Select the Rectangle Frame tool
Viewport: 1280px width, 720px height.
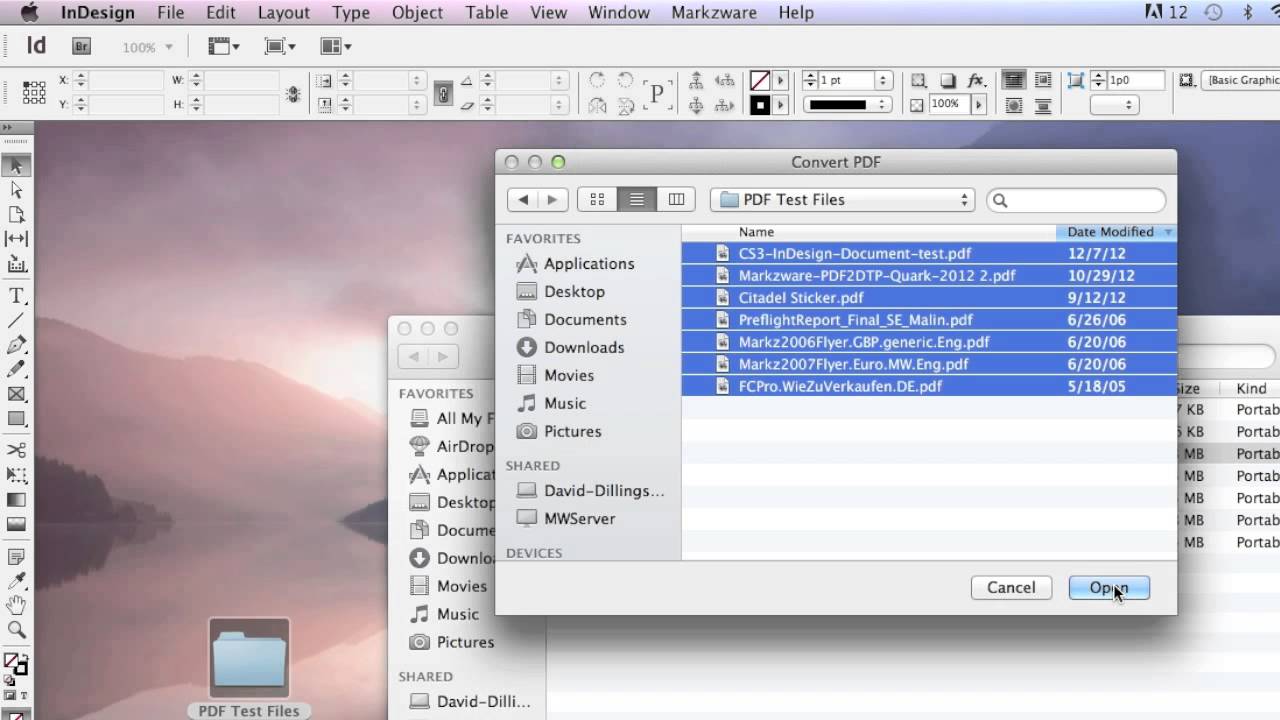coord(16,394)
